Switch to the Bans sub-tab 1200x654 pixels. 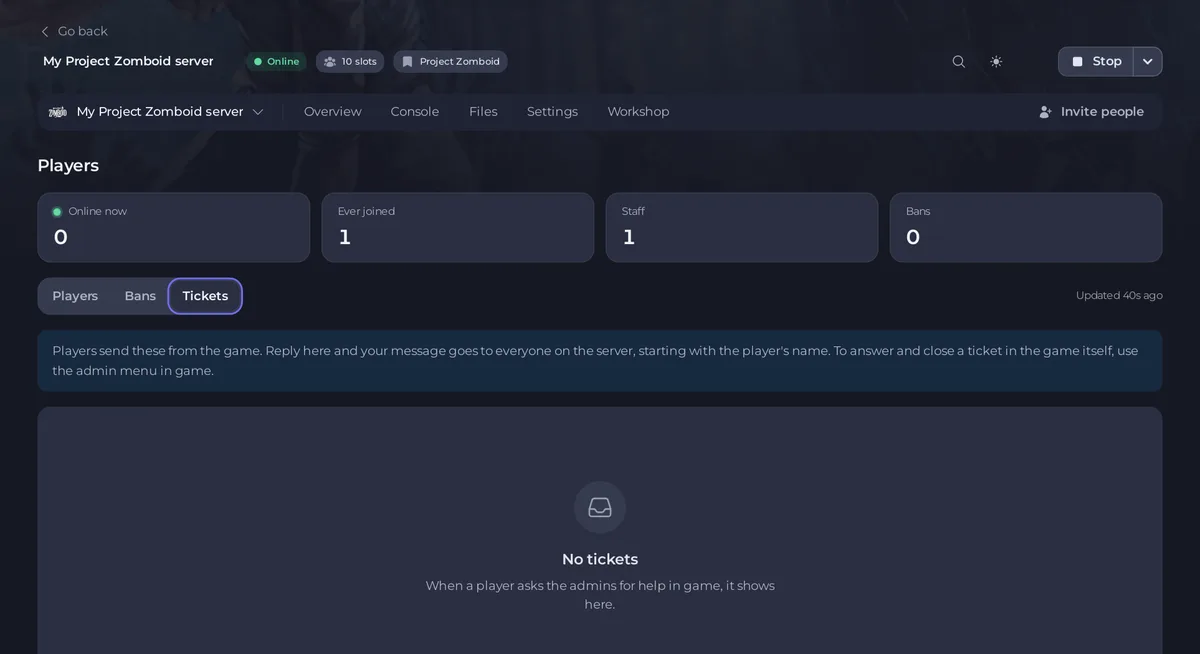[140, 296]
